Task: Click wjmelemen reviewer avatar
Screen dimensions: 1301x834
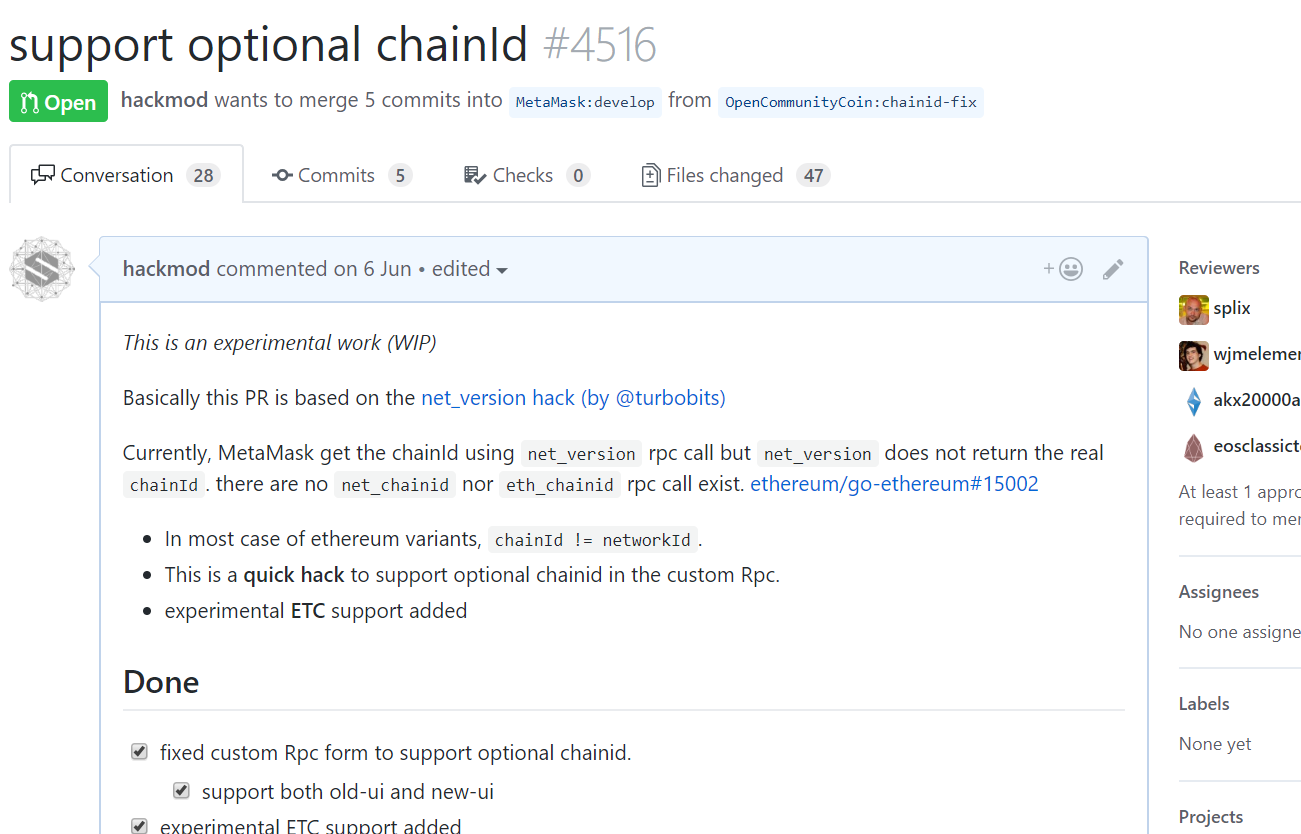Action: 1194,355
